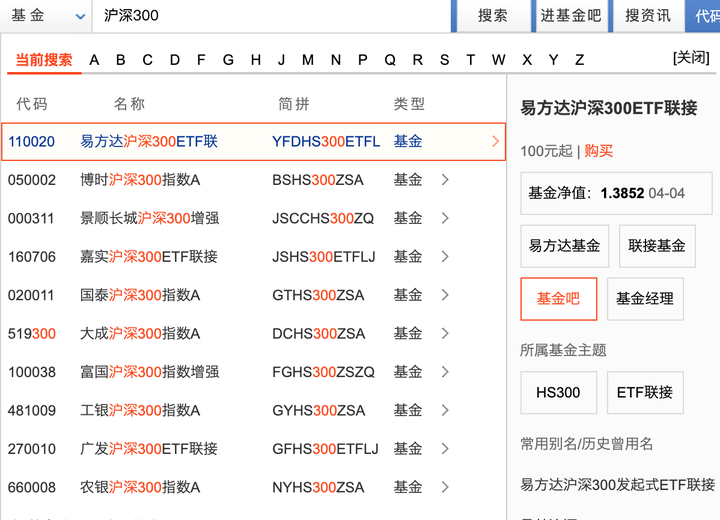Click the 联接基金 button
The width and height of the screenshot is (720, 520).
[x=657, y=246]
